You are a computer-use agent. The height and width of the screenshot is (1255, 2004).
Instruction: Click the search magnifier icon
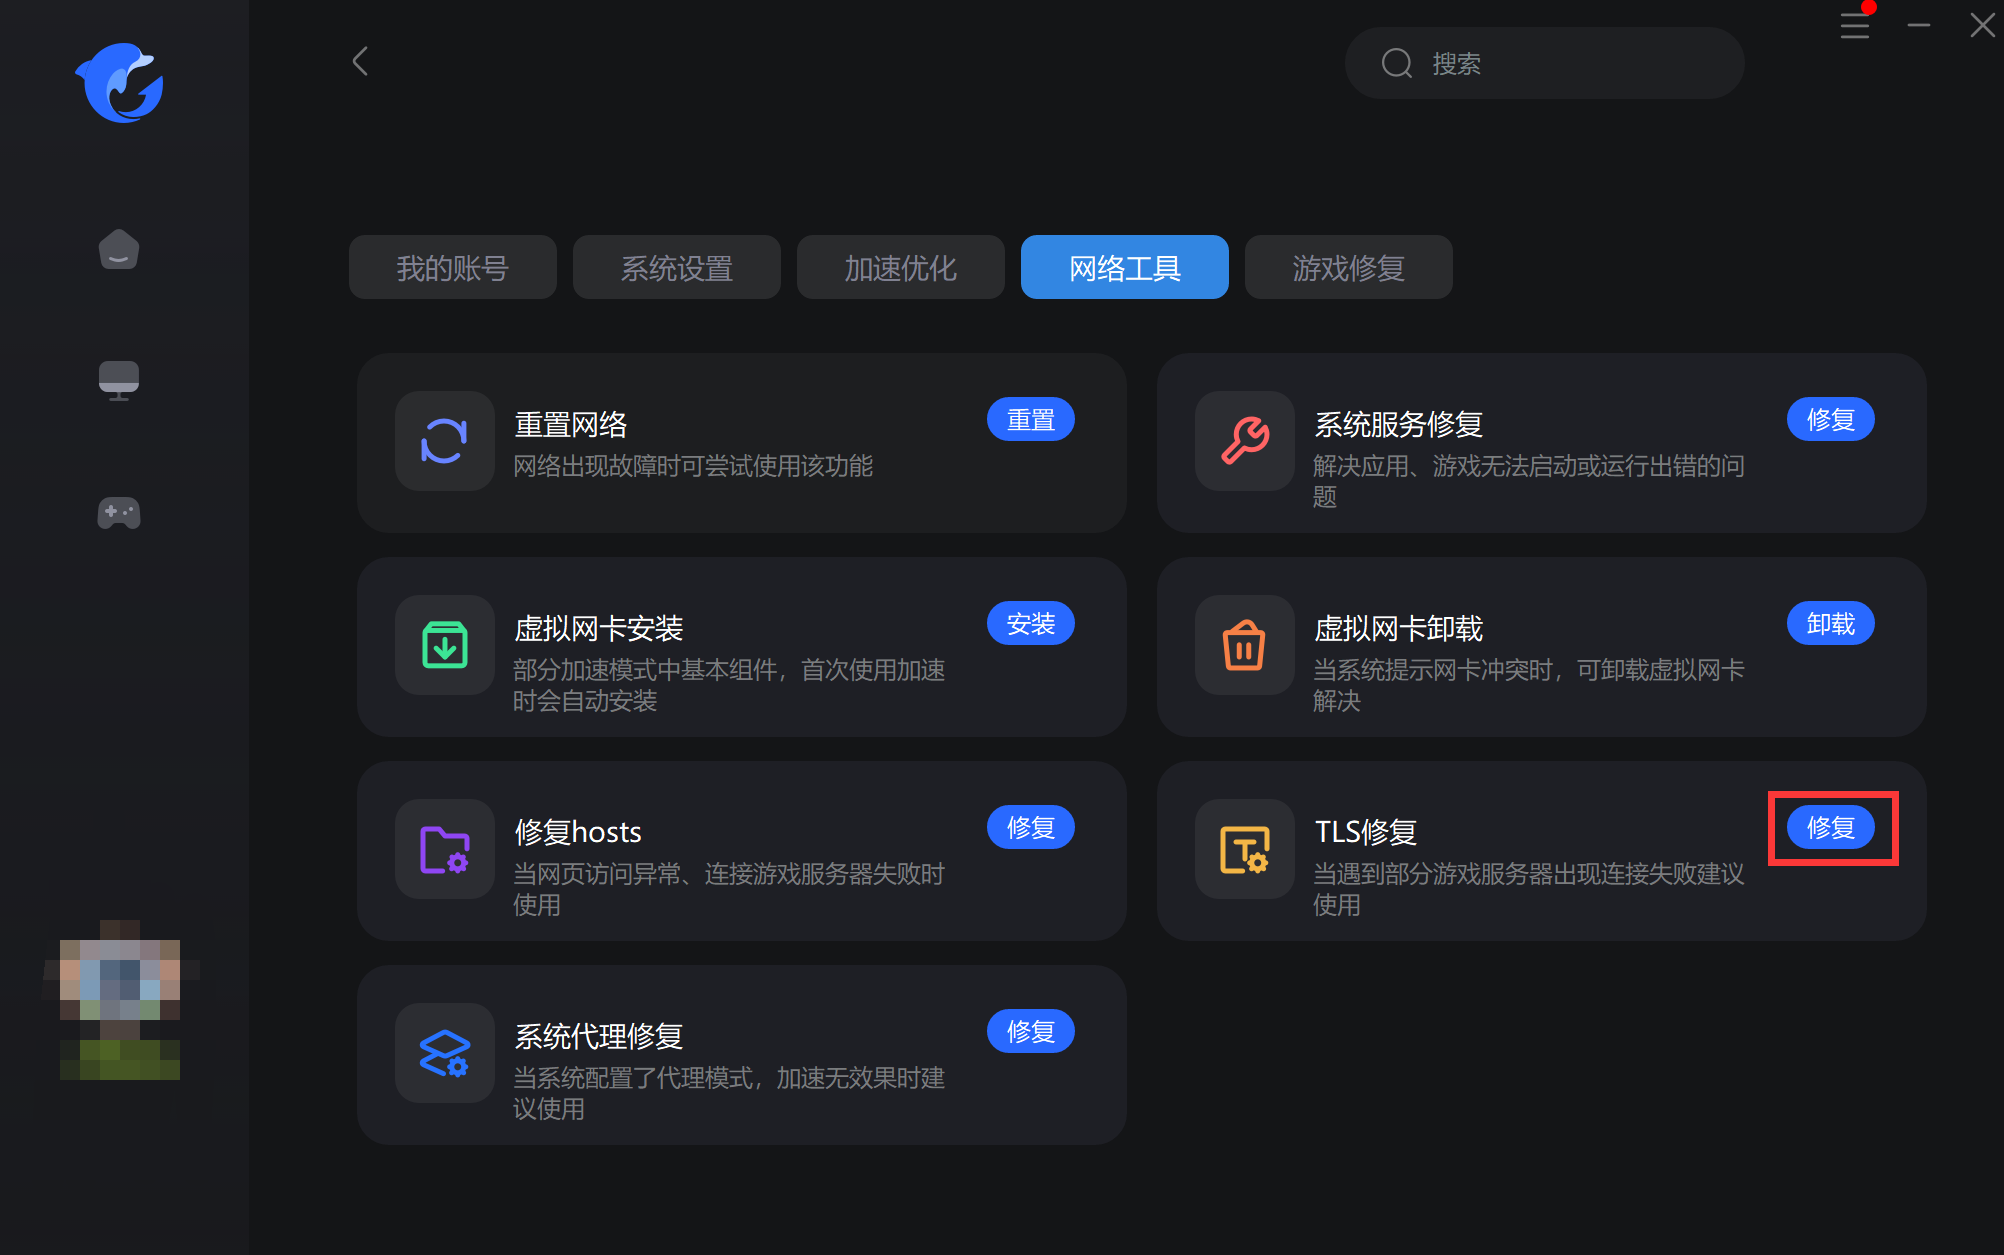[1396, 63]
